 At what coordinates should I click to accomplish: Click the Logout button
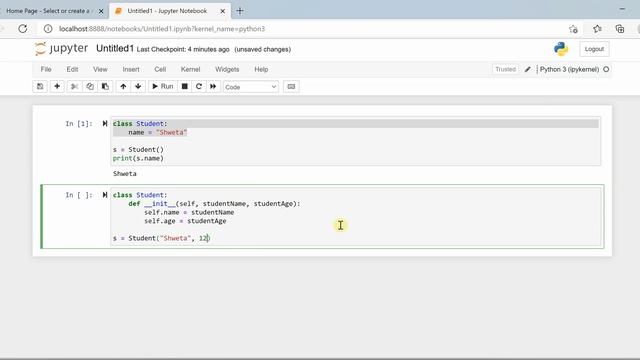tap(594, 49)
